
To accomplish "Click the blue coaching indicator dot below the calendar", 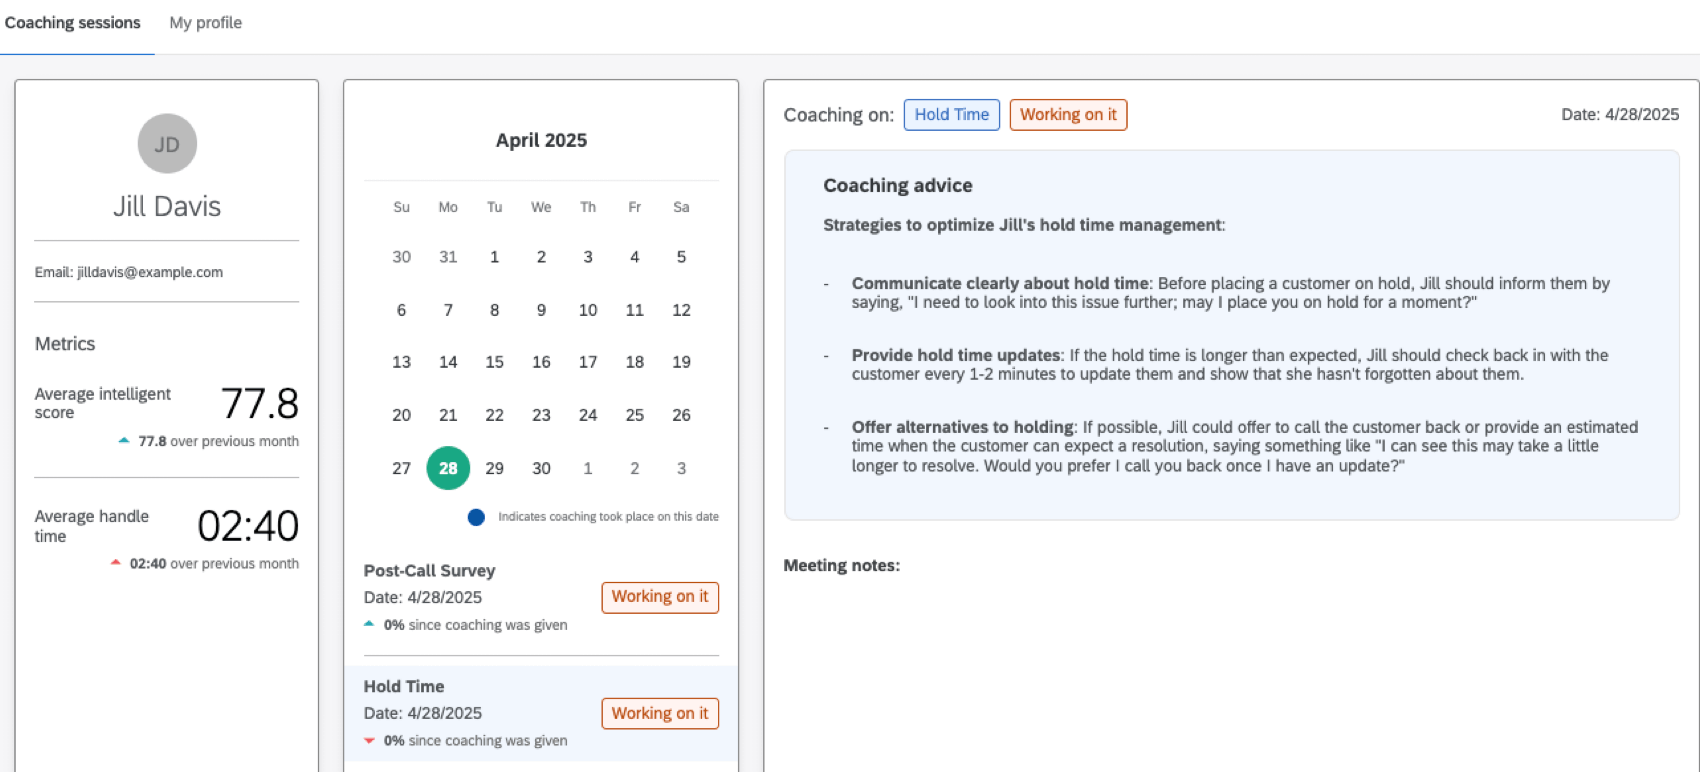I will pos(475,516).
